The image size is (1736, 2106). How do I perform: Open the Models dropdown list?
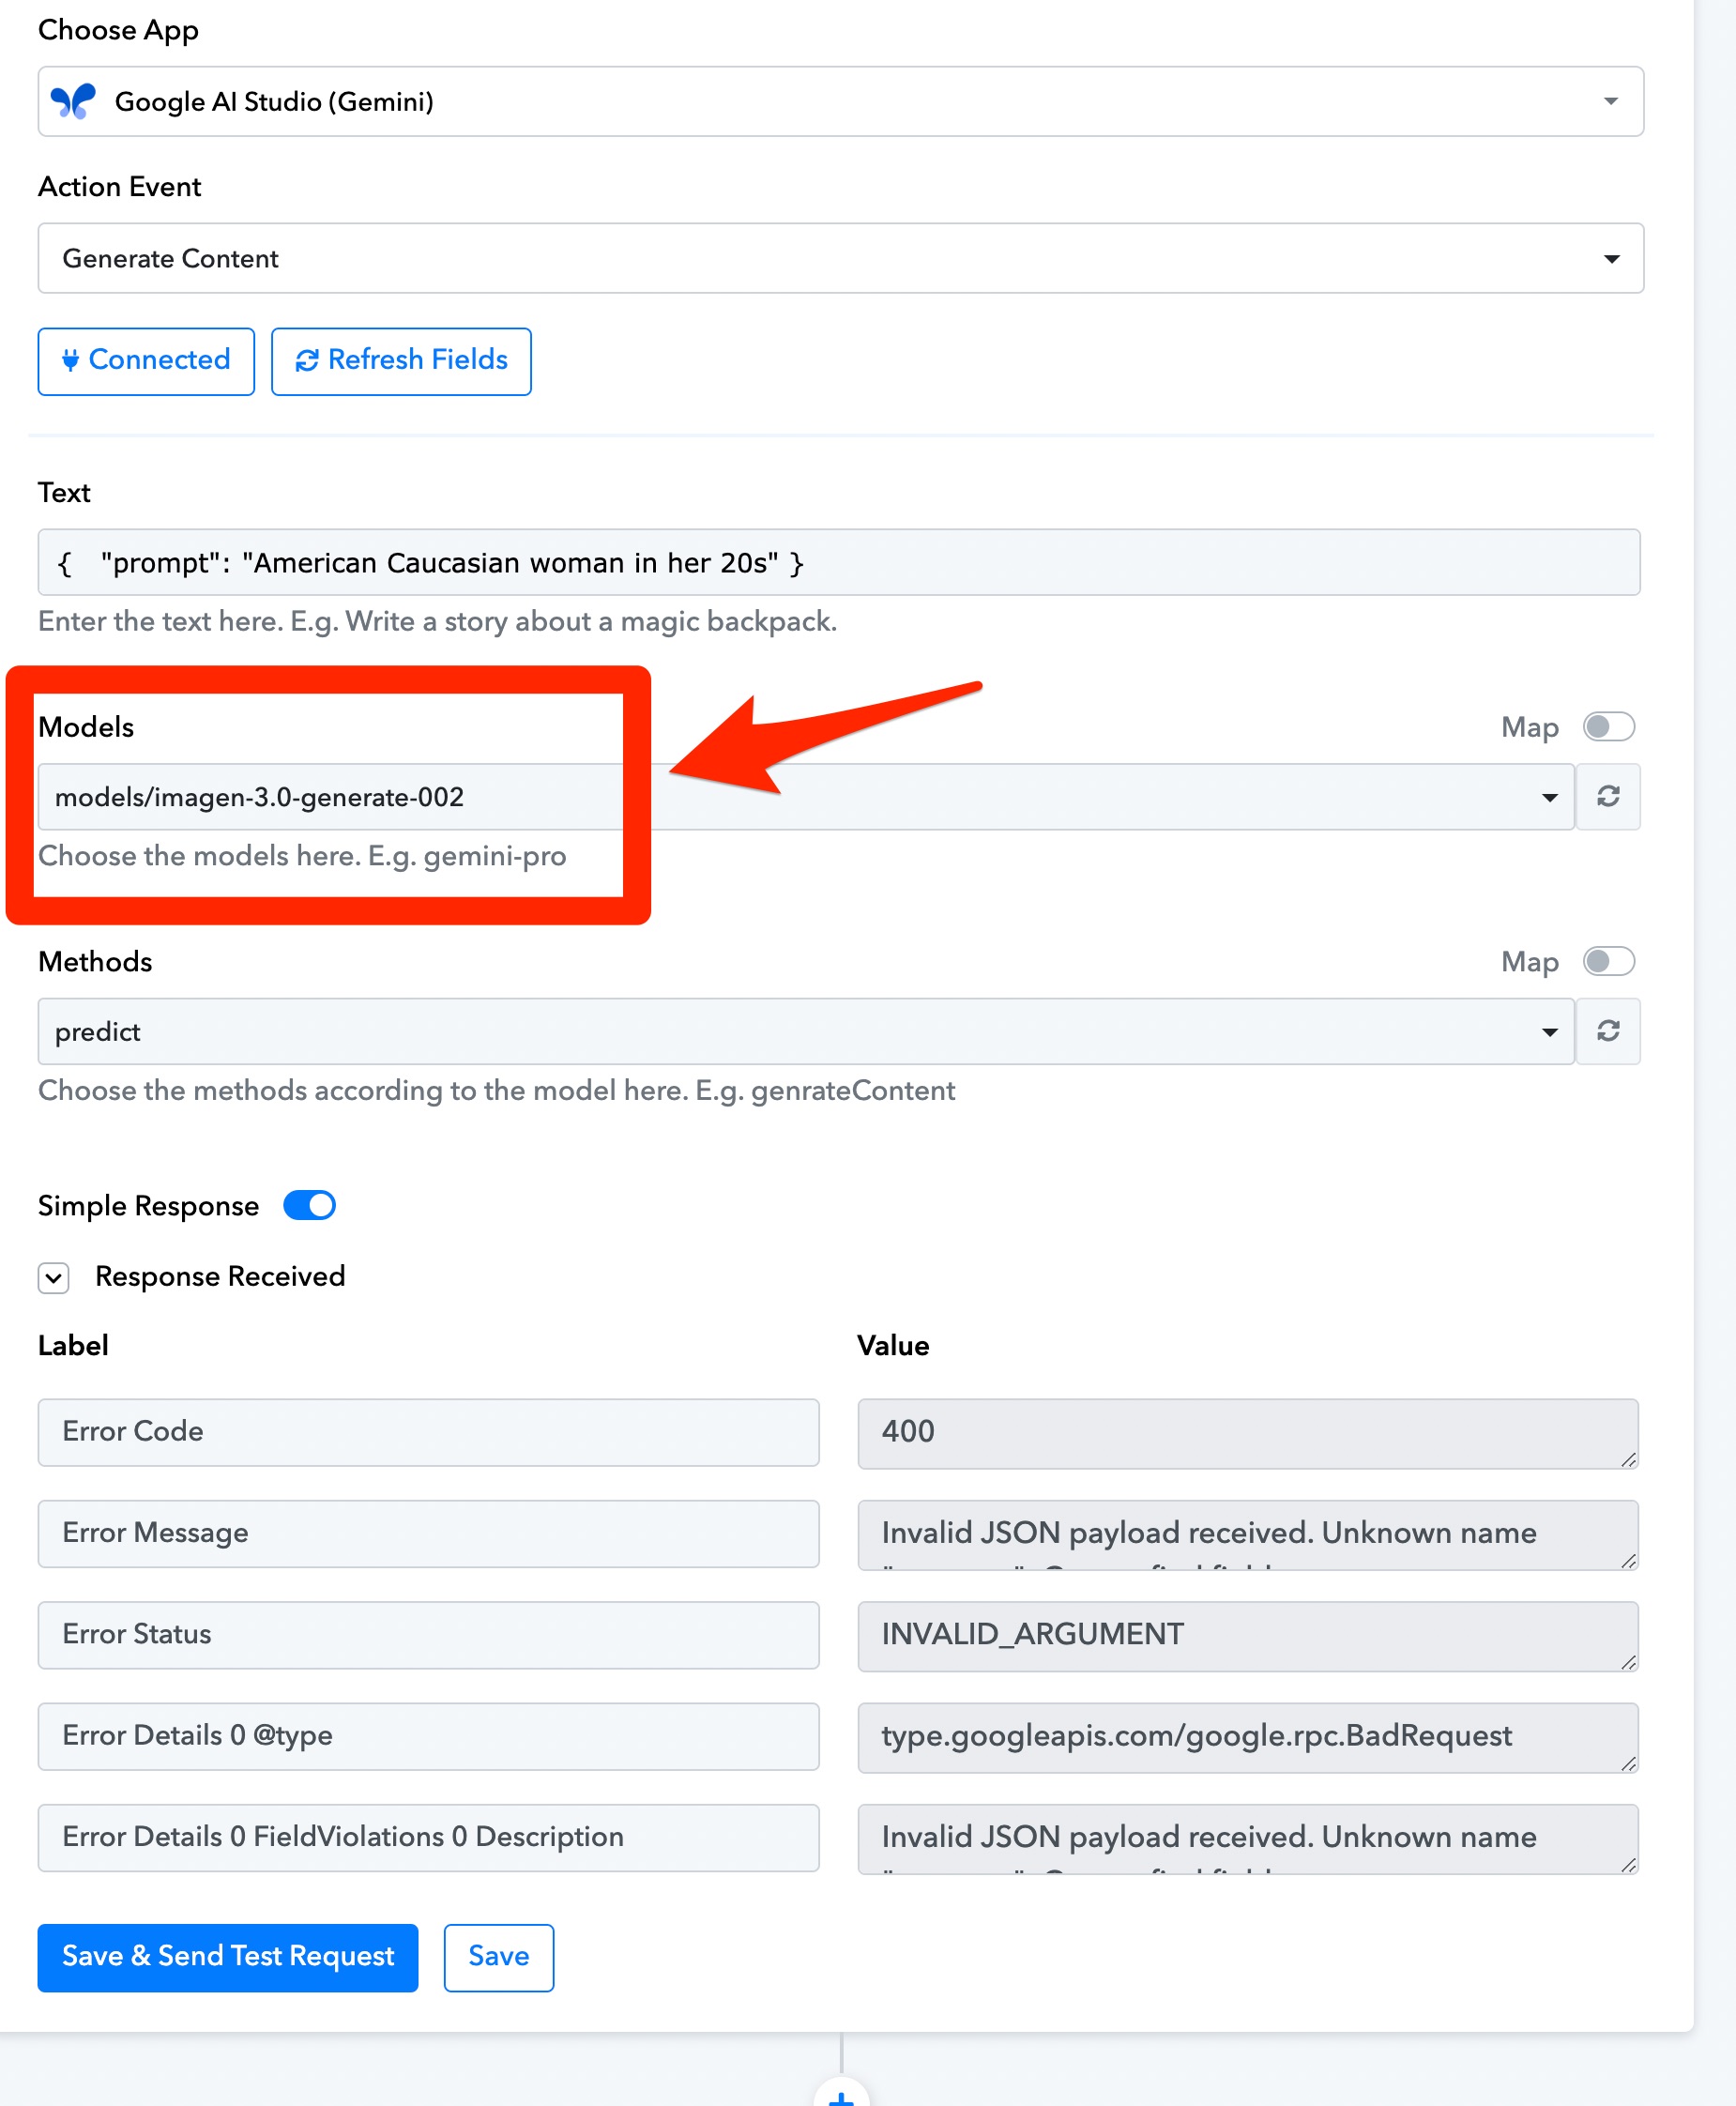(x=806, y=797)
